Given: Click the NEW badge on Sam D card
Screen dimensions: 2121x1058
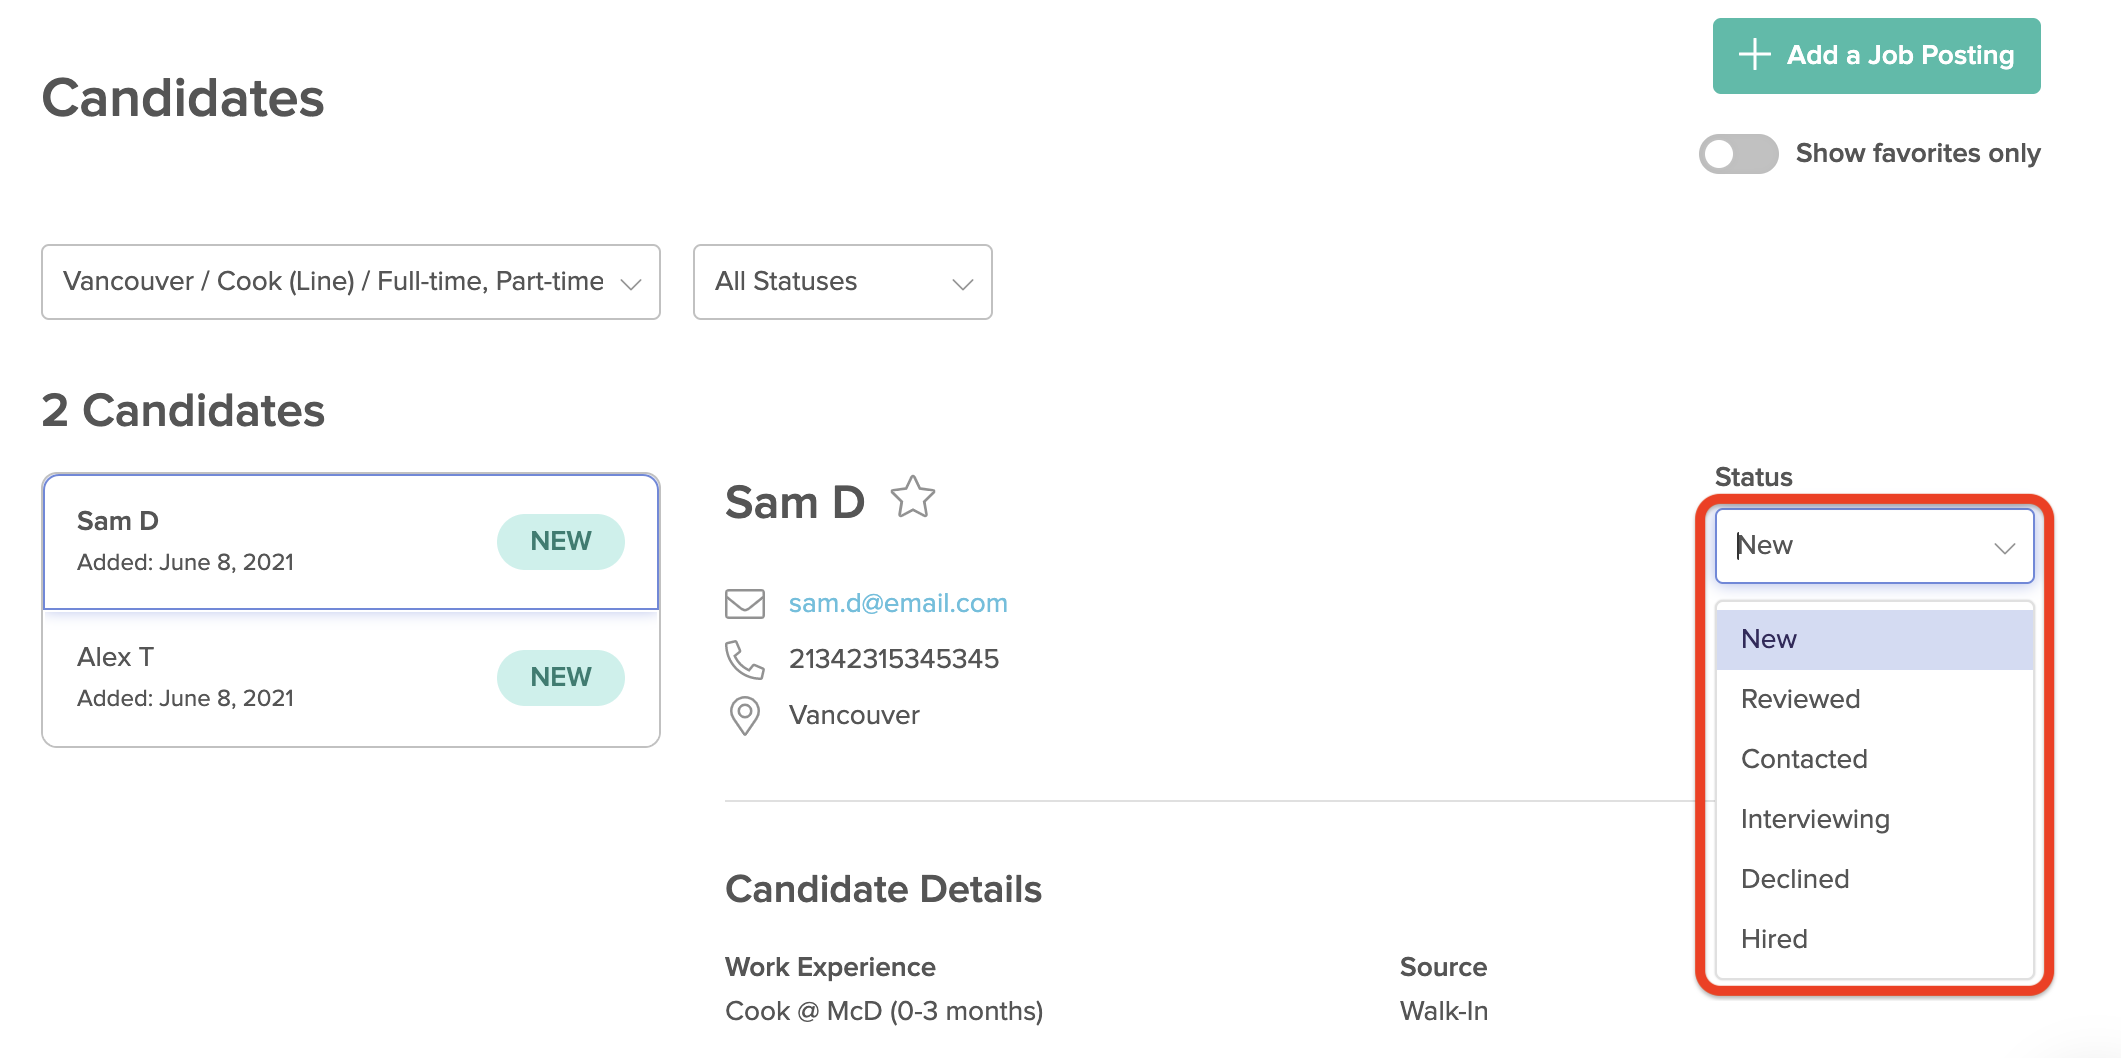Looking at the screenshot, I should tap(561, 541).
